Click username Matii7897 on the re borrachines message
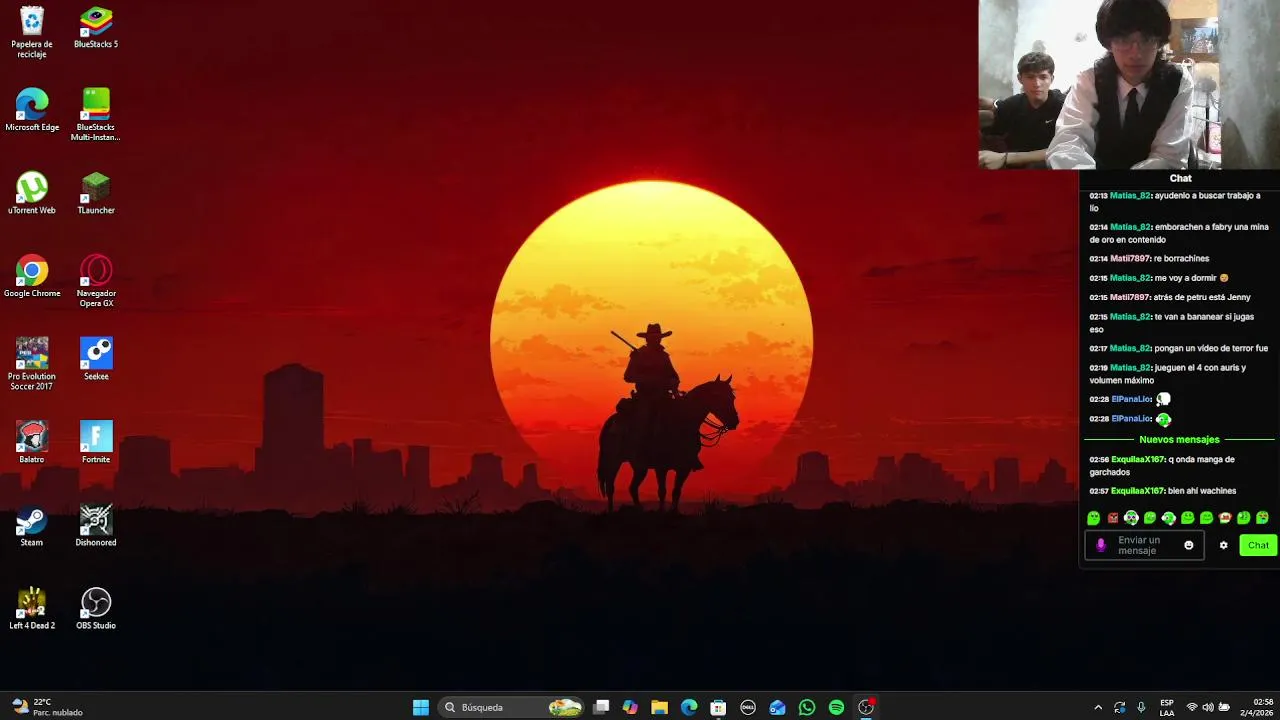 pos(1130,258)
